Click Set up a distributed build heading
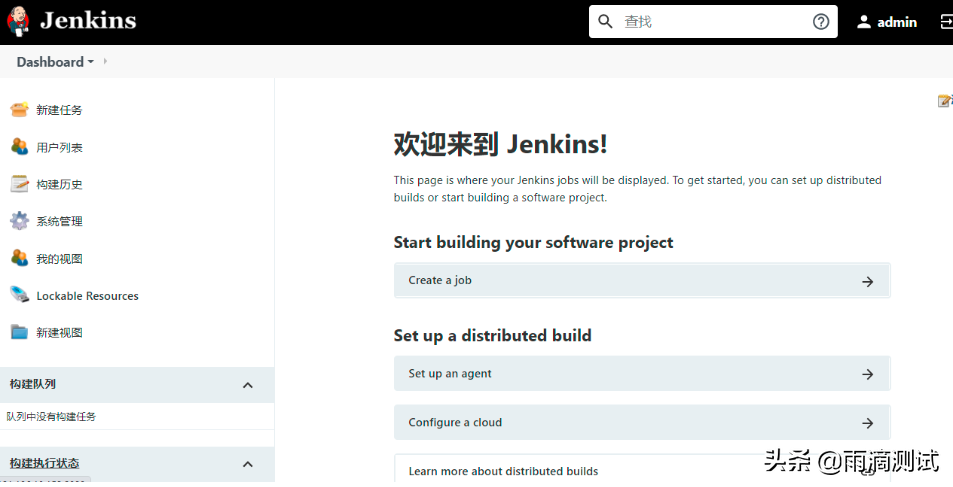 [492, 336]
